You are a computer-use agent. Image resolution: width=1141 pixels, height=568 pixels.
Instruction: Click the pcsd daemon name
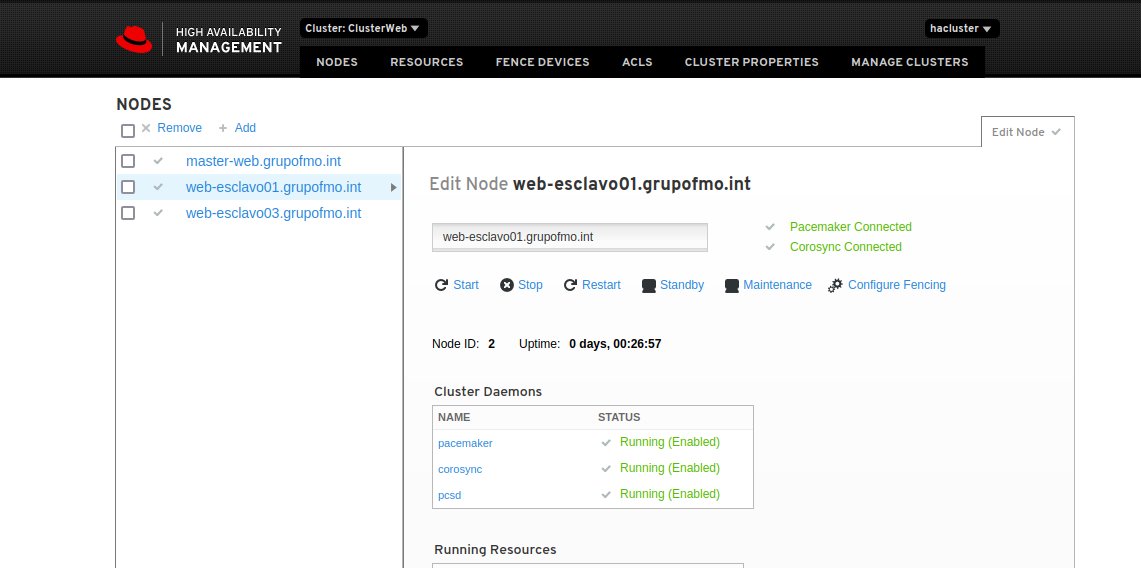pos(450,495)
